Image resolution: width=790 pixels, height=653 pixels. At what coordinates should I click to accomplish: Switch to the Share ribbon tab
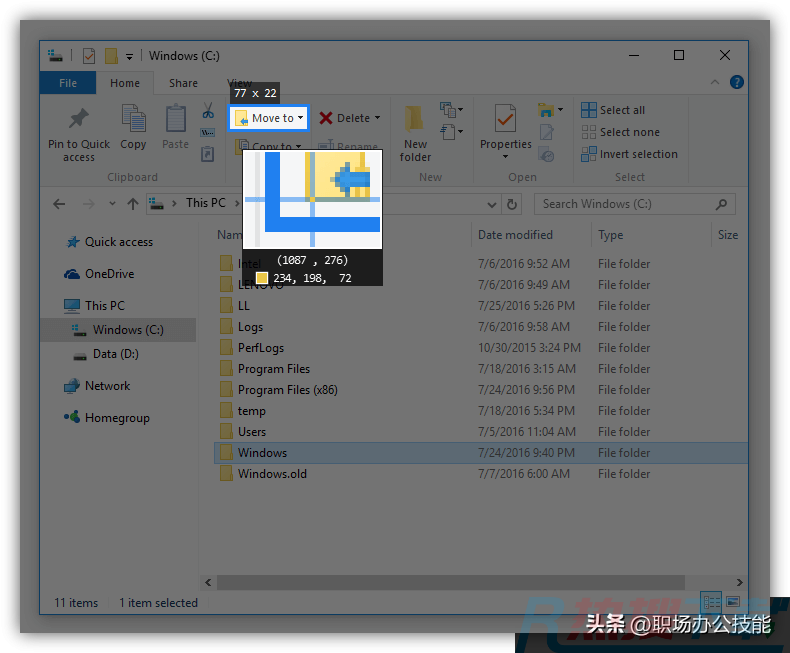point(183,83)
